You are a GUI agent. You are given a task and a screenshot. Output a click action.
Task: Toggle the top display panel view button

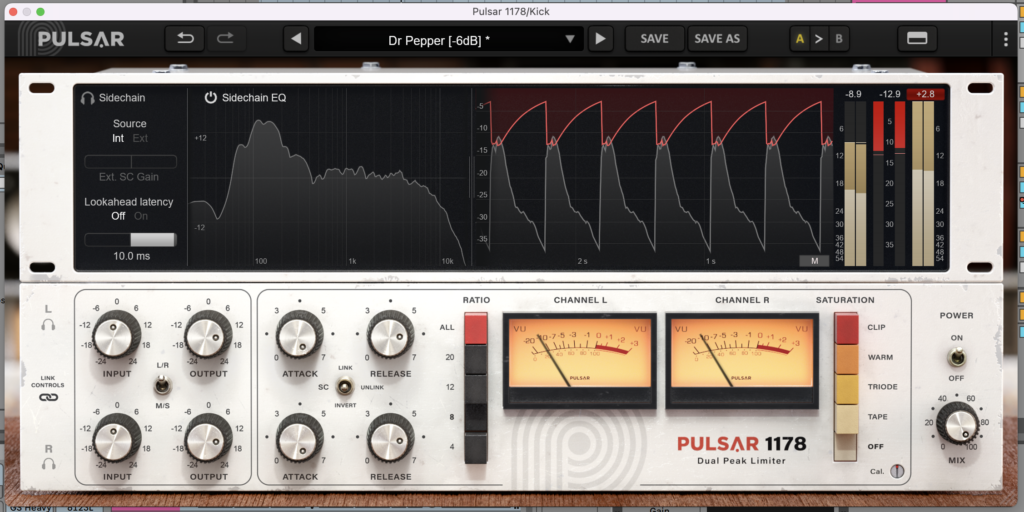point(917,39)
